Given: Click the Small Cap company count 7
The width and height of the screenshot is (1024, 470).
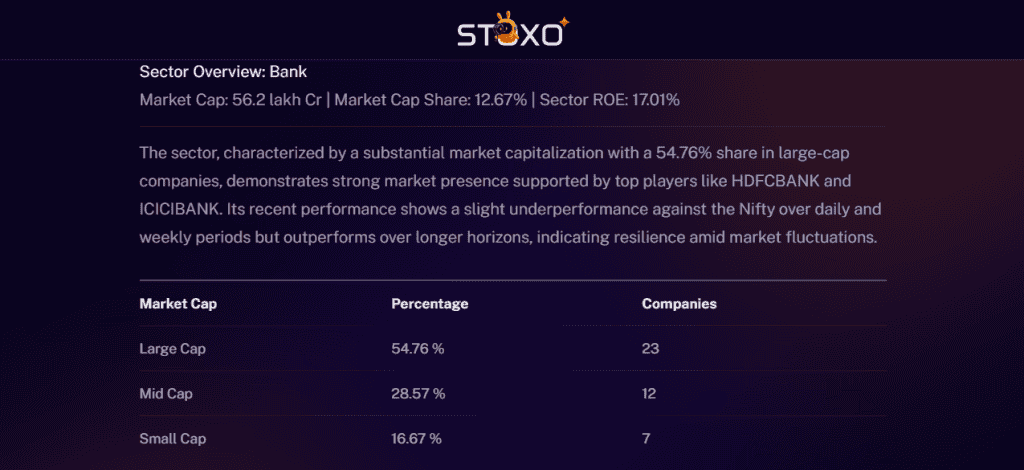Looking at the screenshot, I should (646, 438).
